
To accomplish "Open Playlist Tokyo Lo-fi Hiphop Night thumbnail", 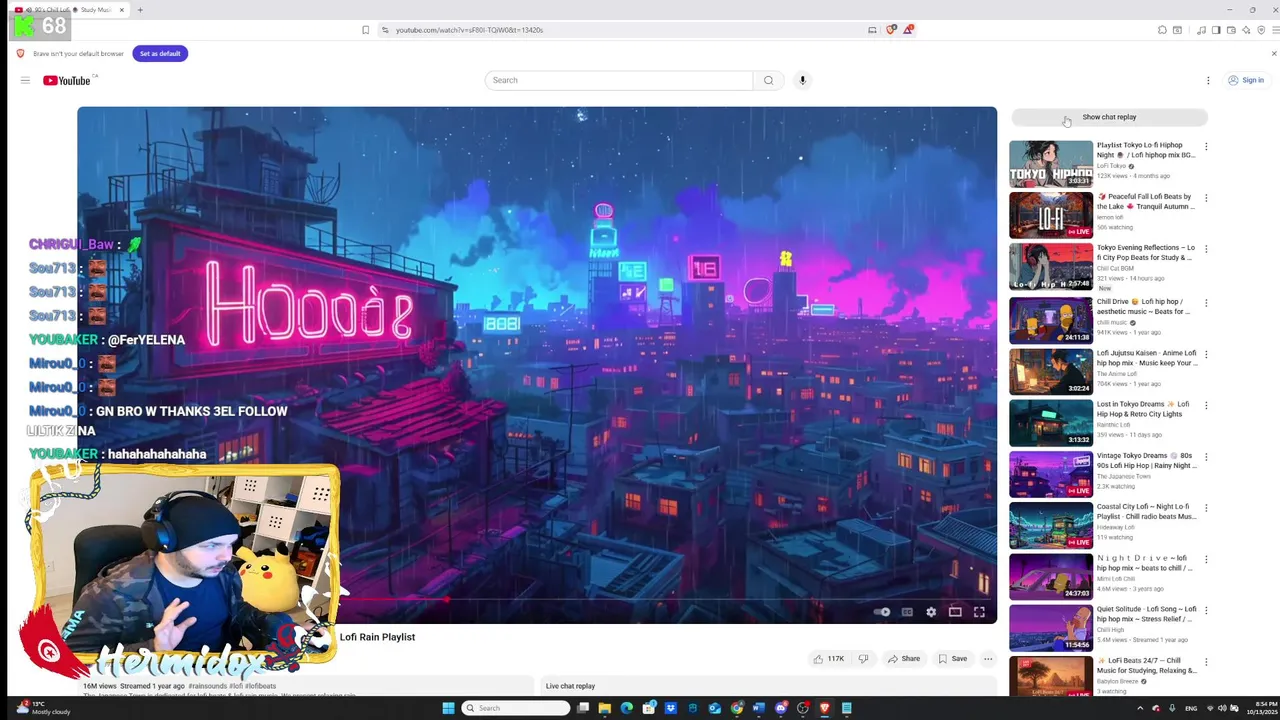I will tap(1051, 164).
